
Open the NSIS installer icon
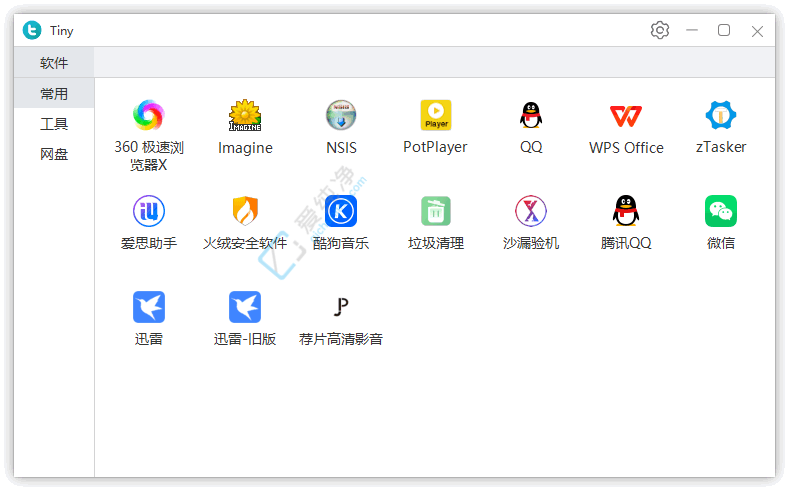[341, 115]
